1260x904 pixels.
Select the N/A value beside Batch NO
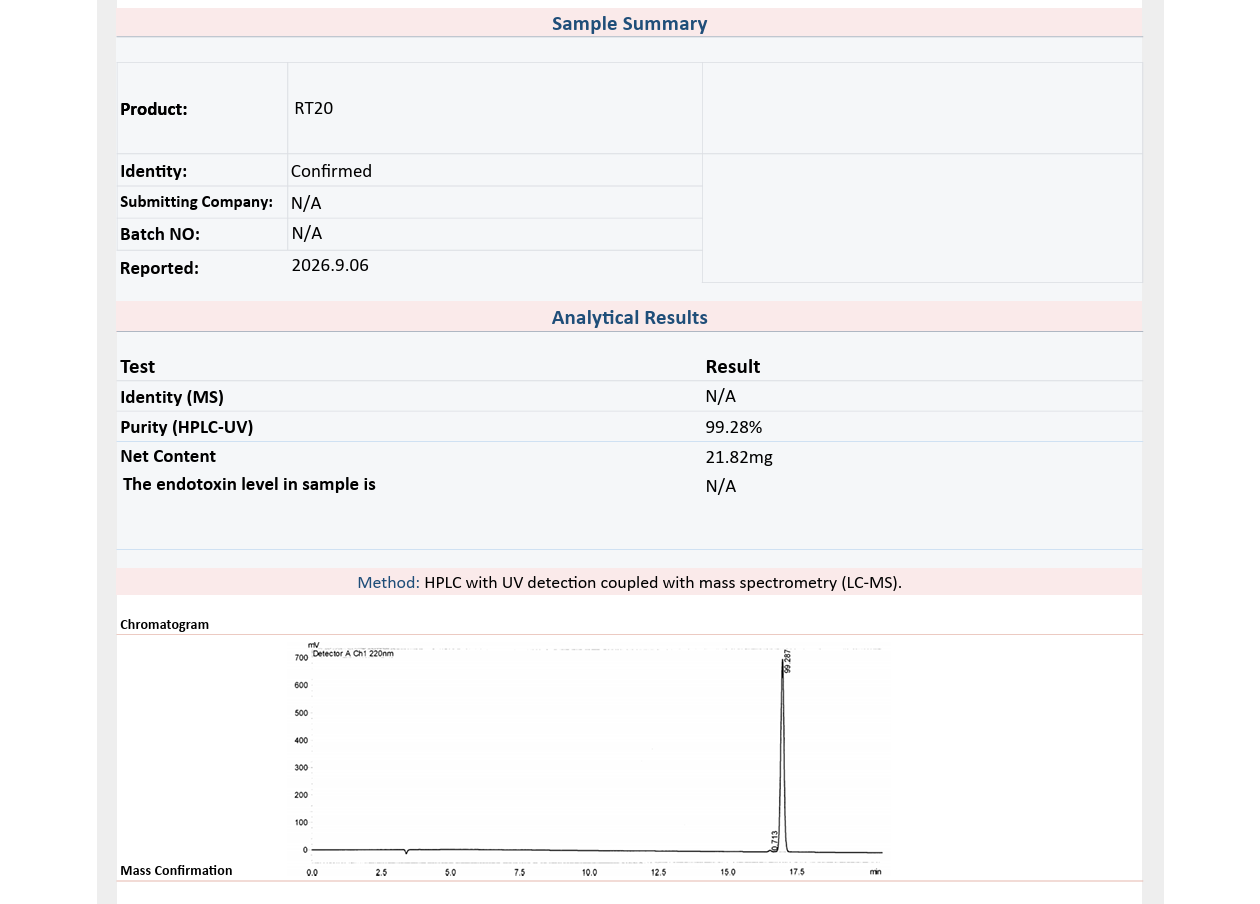click(307, 233)
